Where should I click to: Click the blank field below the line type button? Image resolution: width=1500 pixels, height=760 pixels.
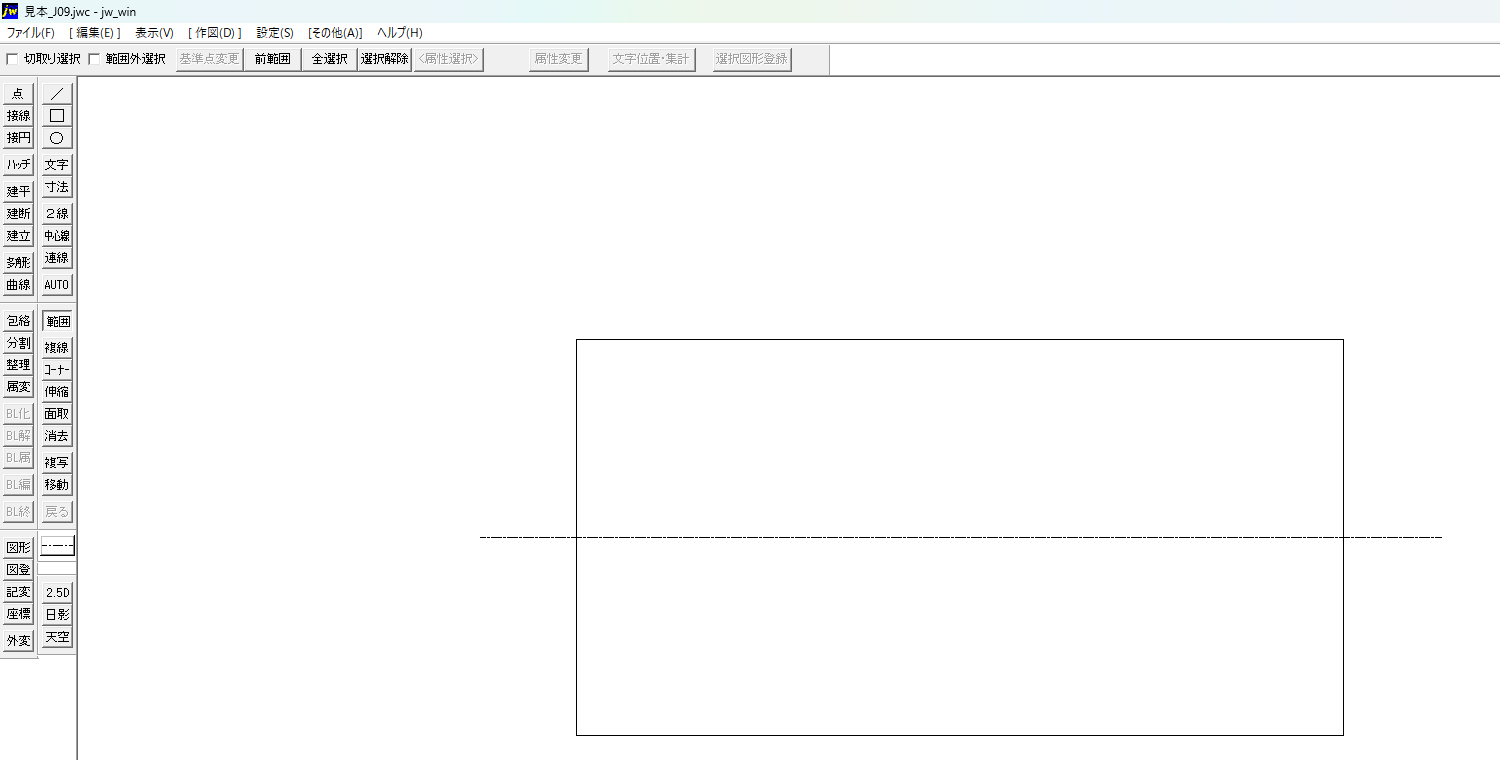pyautogui.click(x=57, y=568)
